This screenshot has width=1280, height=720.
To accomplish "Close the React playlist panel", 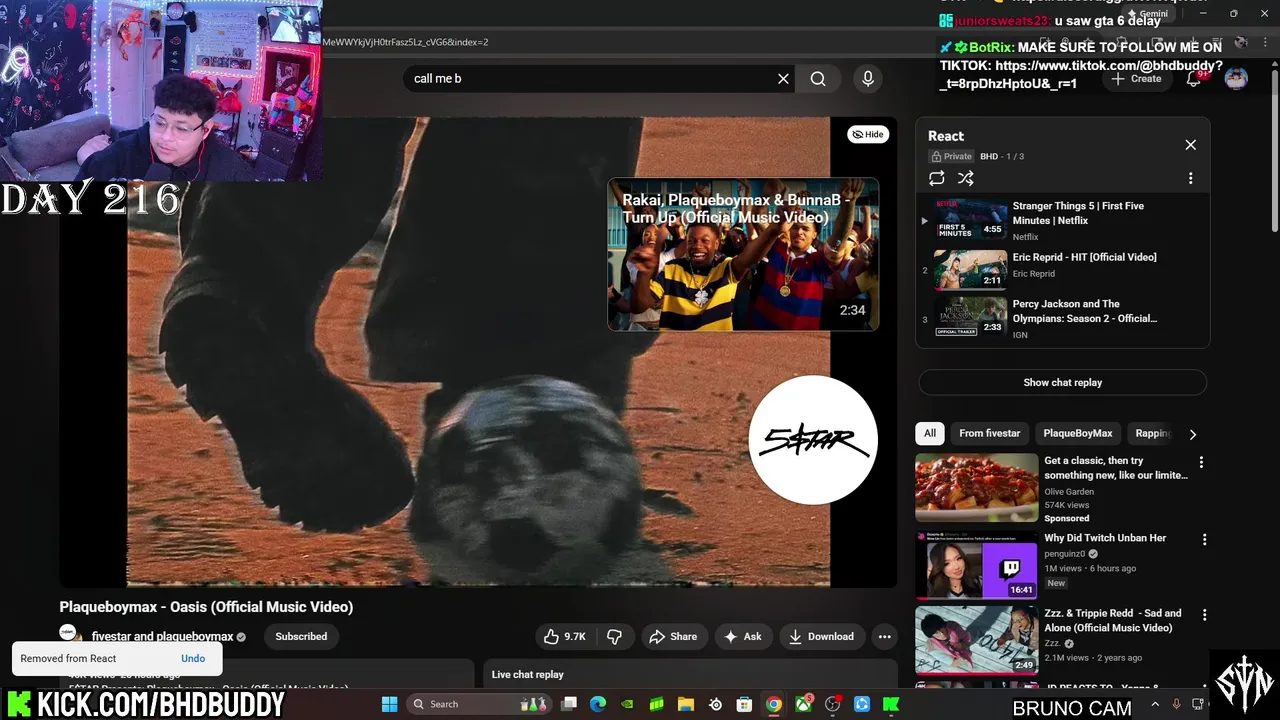I will pos(1190,145).
